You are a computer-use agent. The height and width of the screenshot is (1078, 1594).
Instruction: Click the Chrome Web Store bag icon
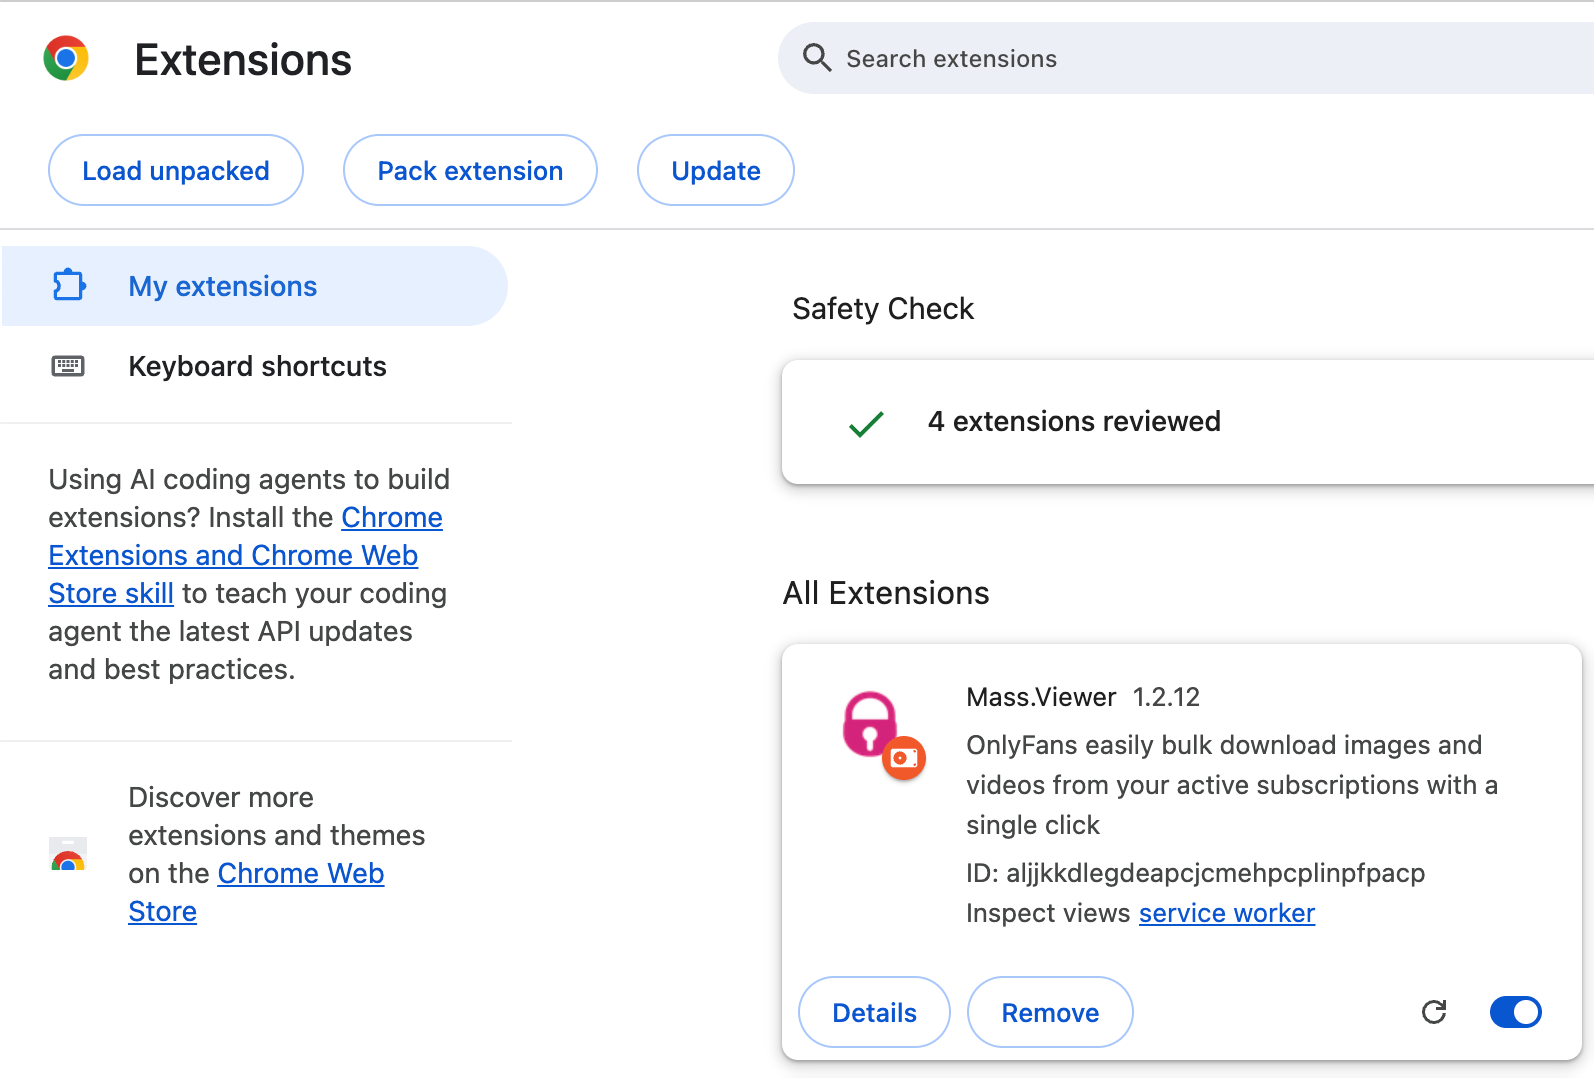(68, 854)
